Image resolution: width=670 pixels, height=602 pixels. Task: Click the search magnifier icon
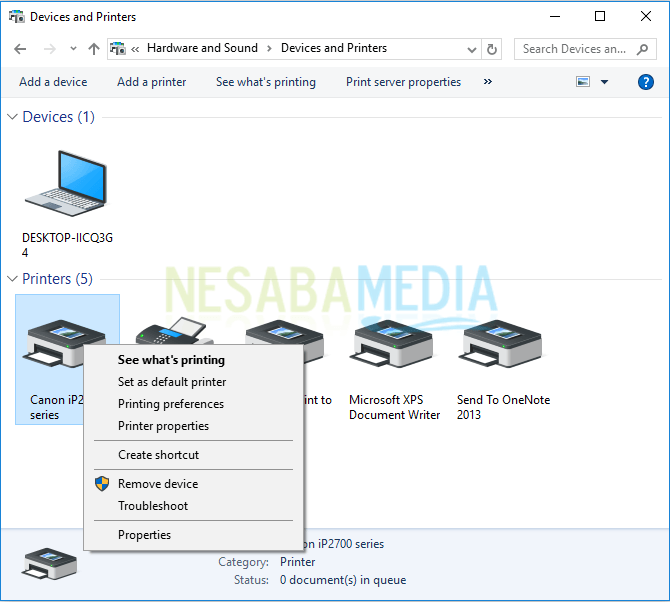point(642,49)
